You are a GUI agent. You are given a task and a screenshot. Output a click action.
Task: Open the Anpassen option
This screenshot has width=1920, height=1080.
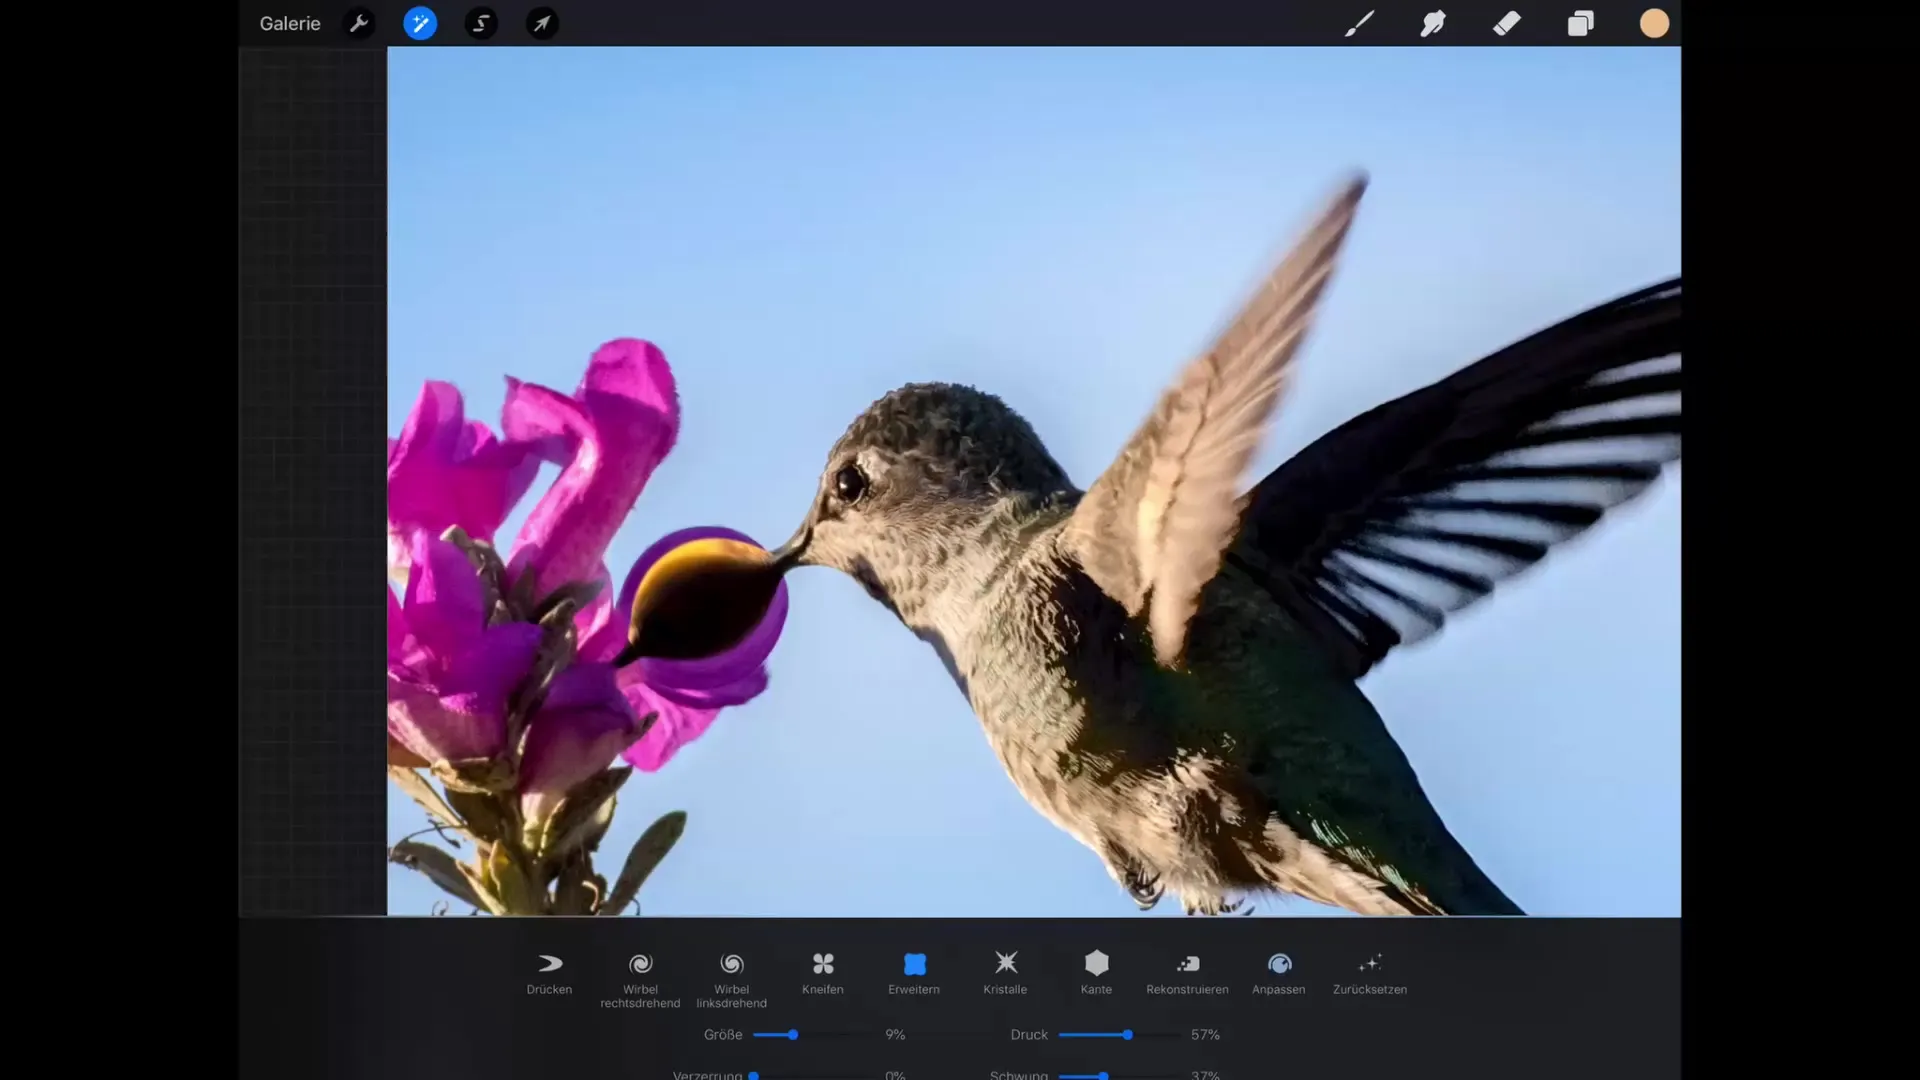[1279, 973]
